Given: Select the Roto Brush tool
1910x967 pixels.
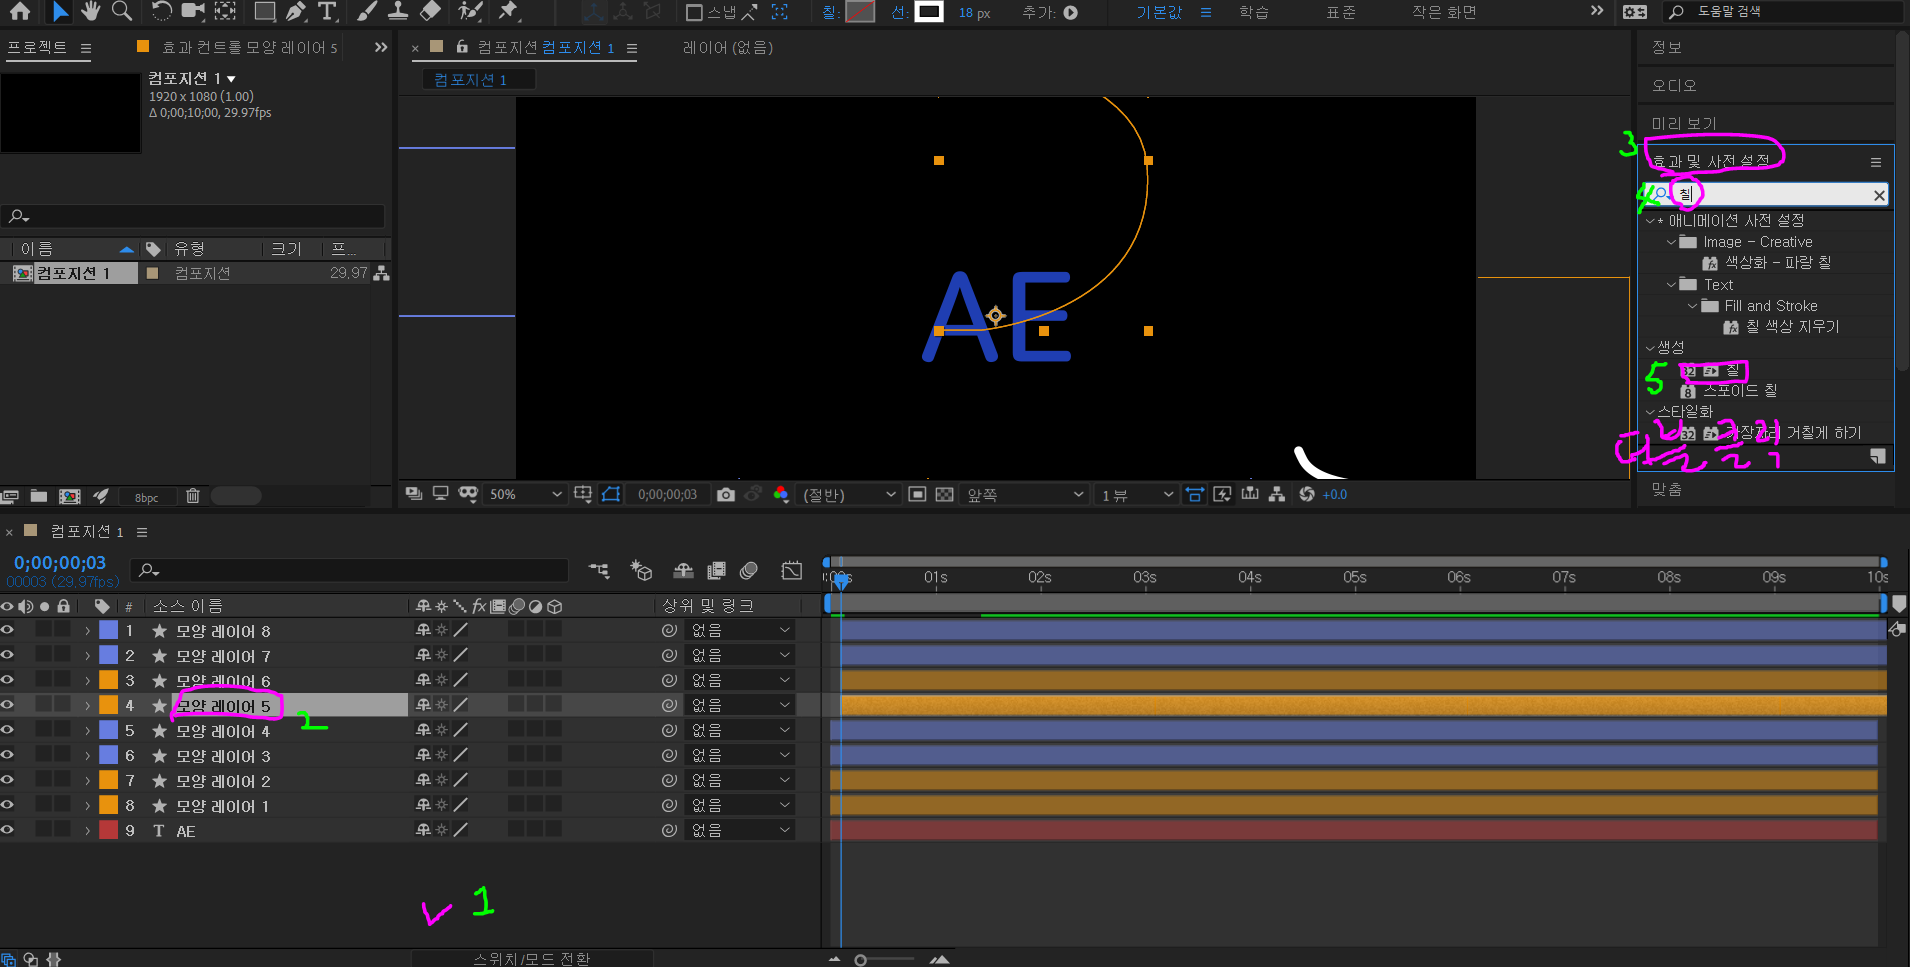Looking at the screenshot, I should click(x=470, y=11).
